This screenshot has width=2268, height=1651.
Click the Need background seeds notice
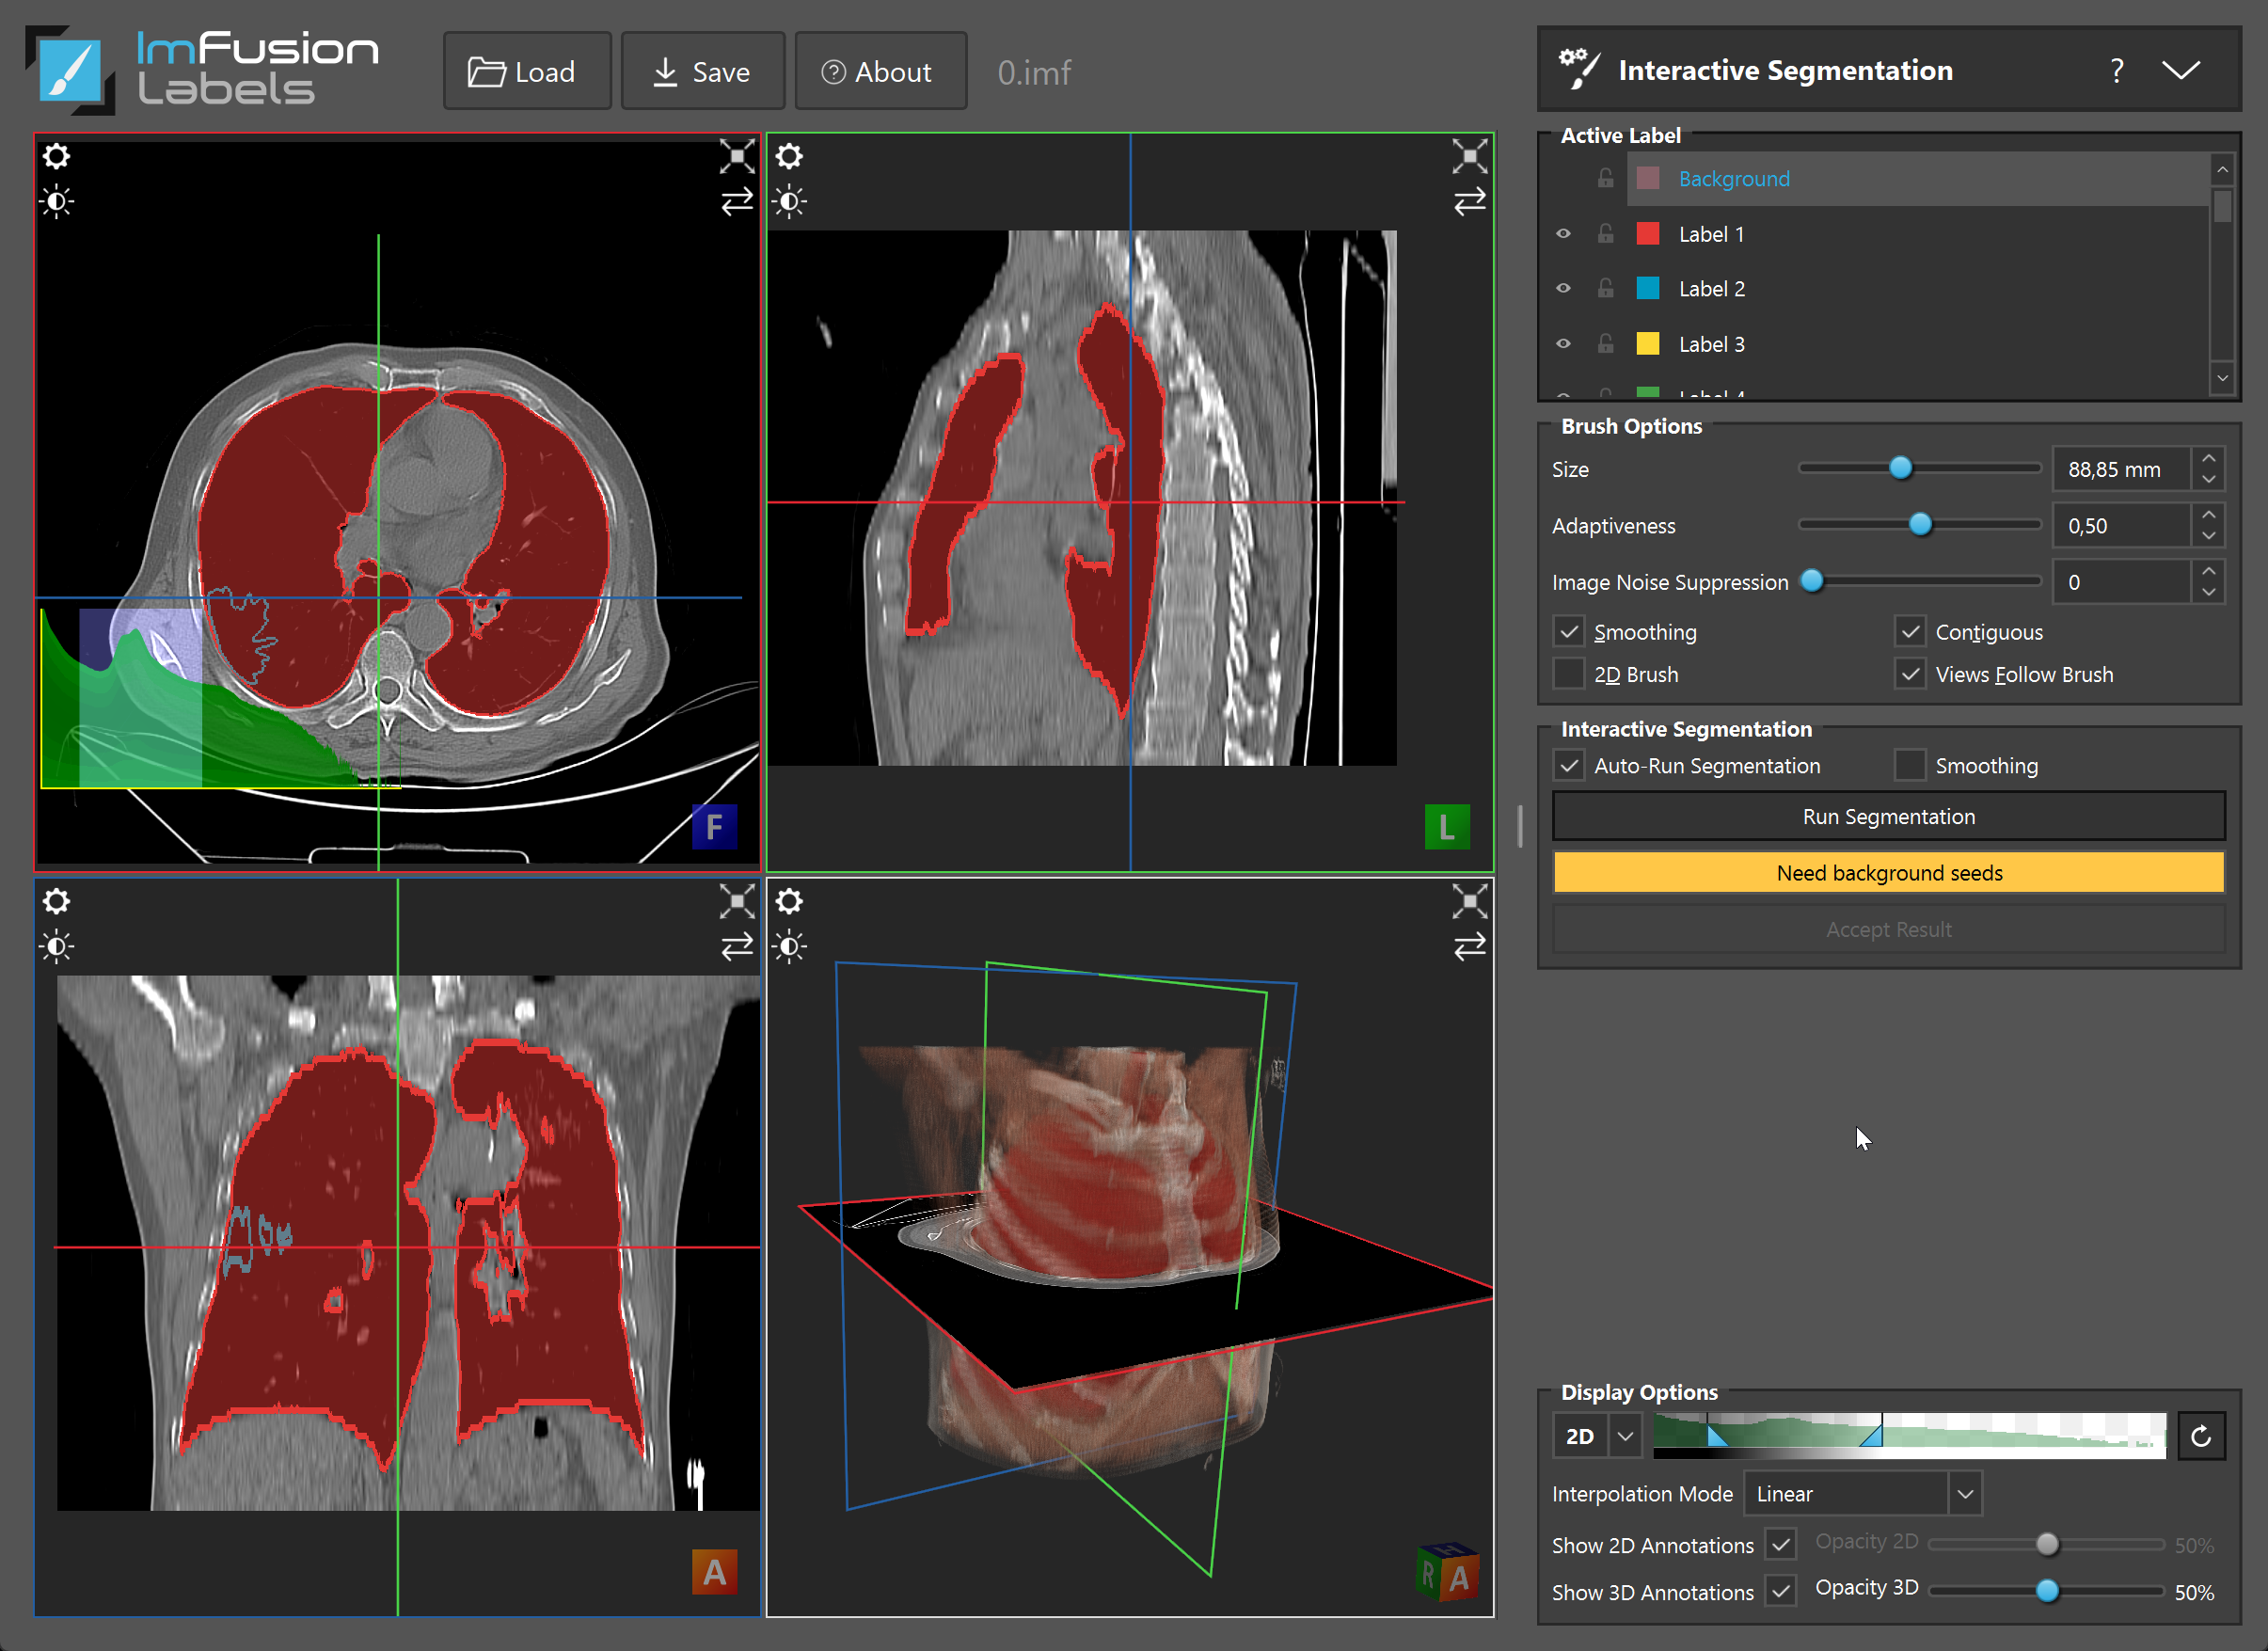pyautogui.click(x=1888, y=872)
